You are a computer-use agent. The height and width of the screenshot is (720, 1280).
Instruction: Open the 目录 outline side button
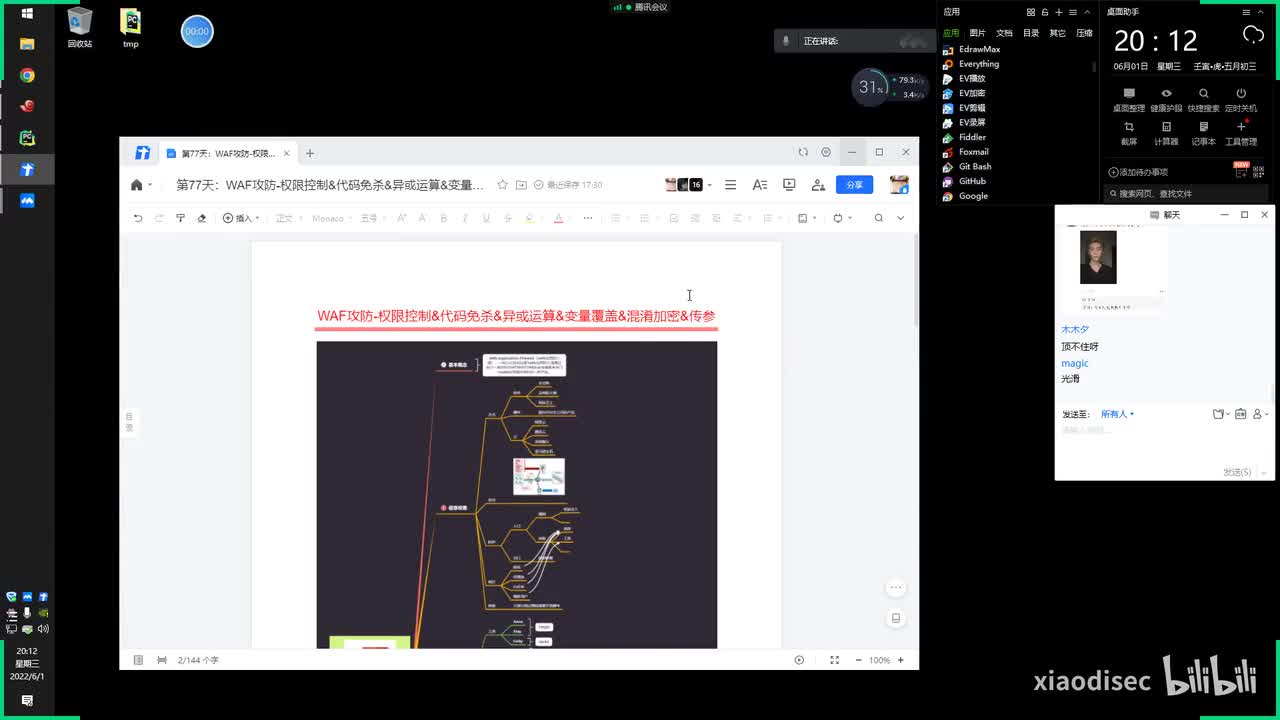[x=129, y=422]
